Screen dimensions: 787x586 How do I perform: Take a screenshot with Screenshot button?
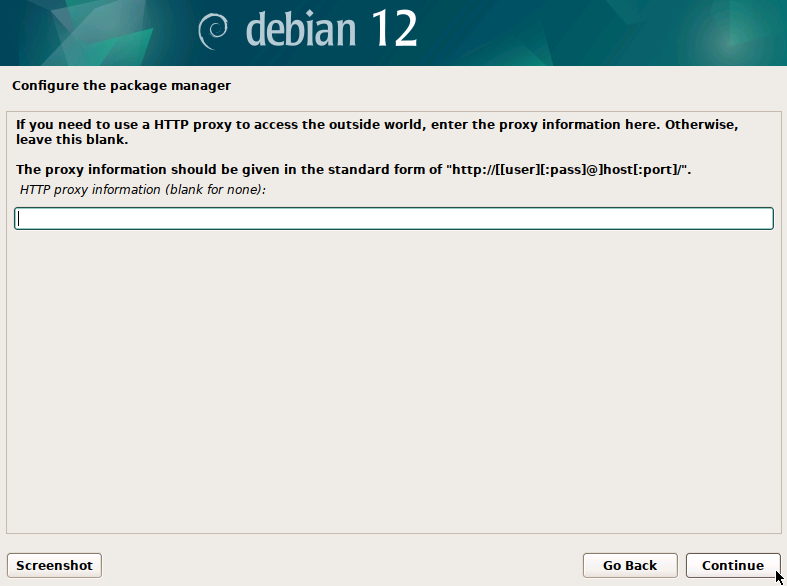click(54, 565)
